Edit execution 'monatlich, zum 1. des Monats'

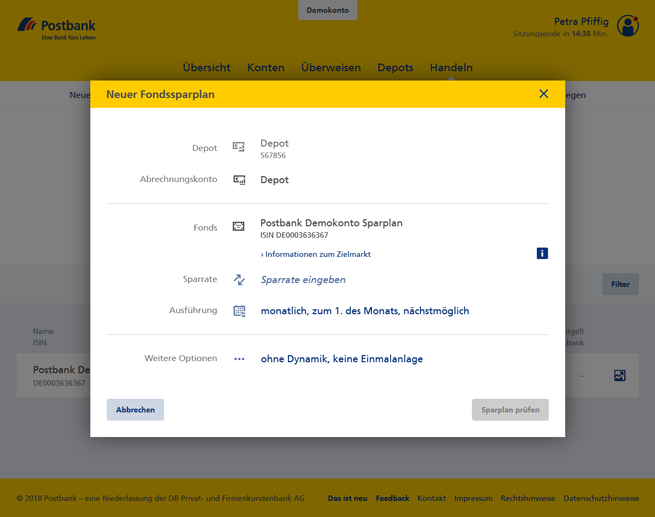(x=365, y=311)
